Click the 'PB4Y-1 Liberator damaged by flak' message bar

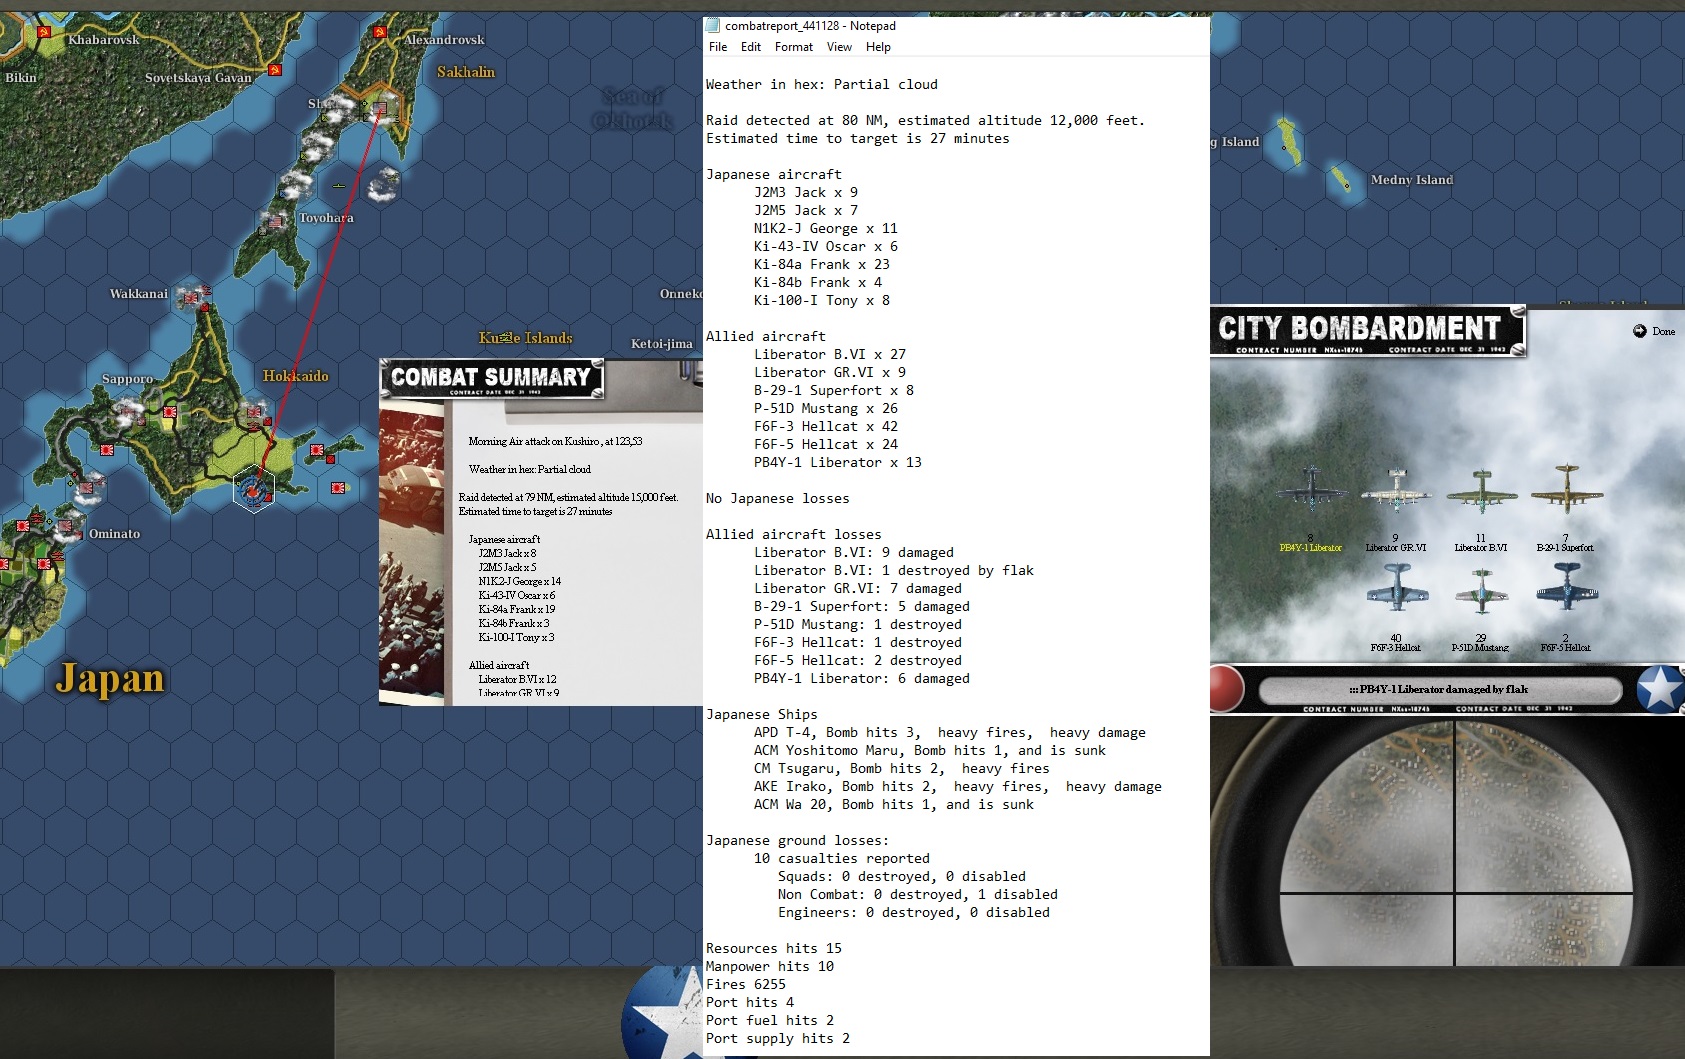(1440, 689)
